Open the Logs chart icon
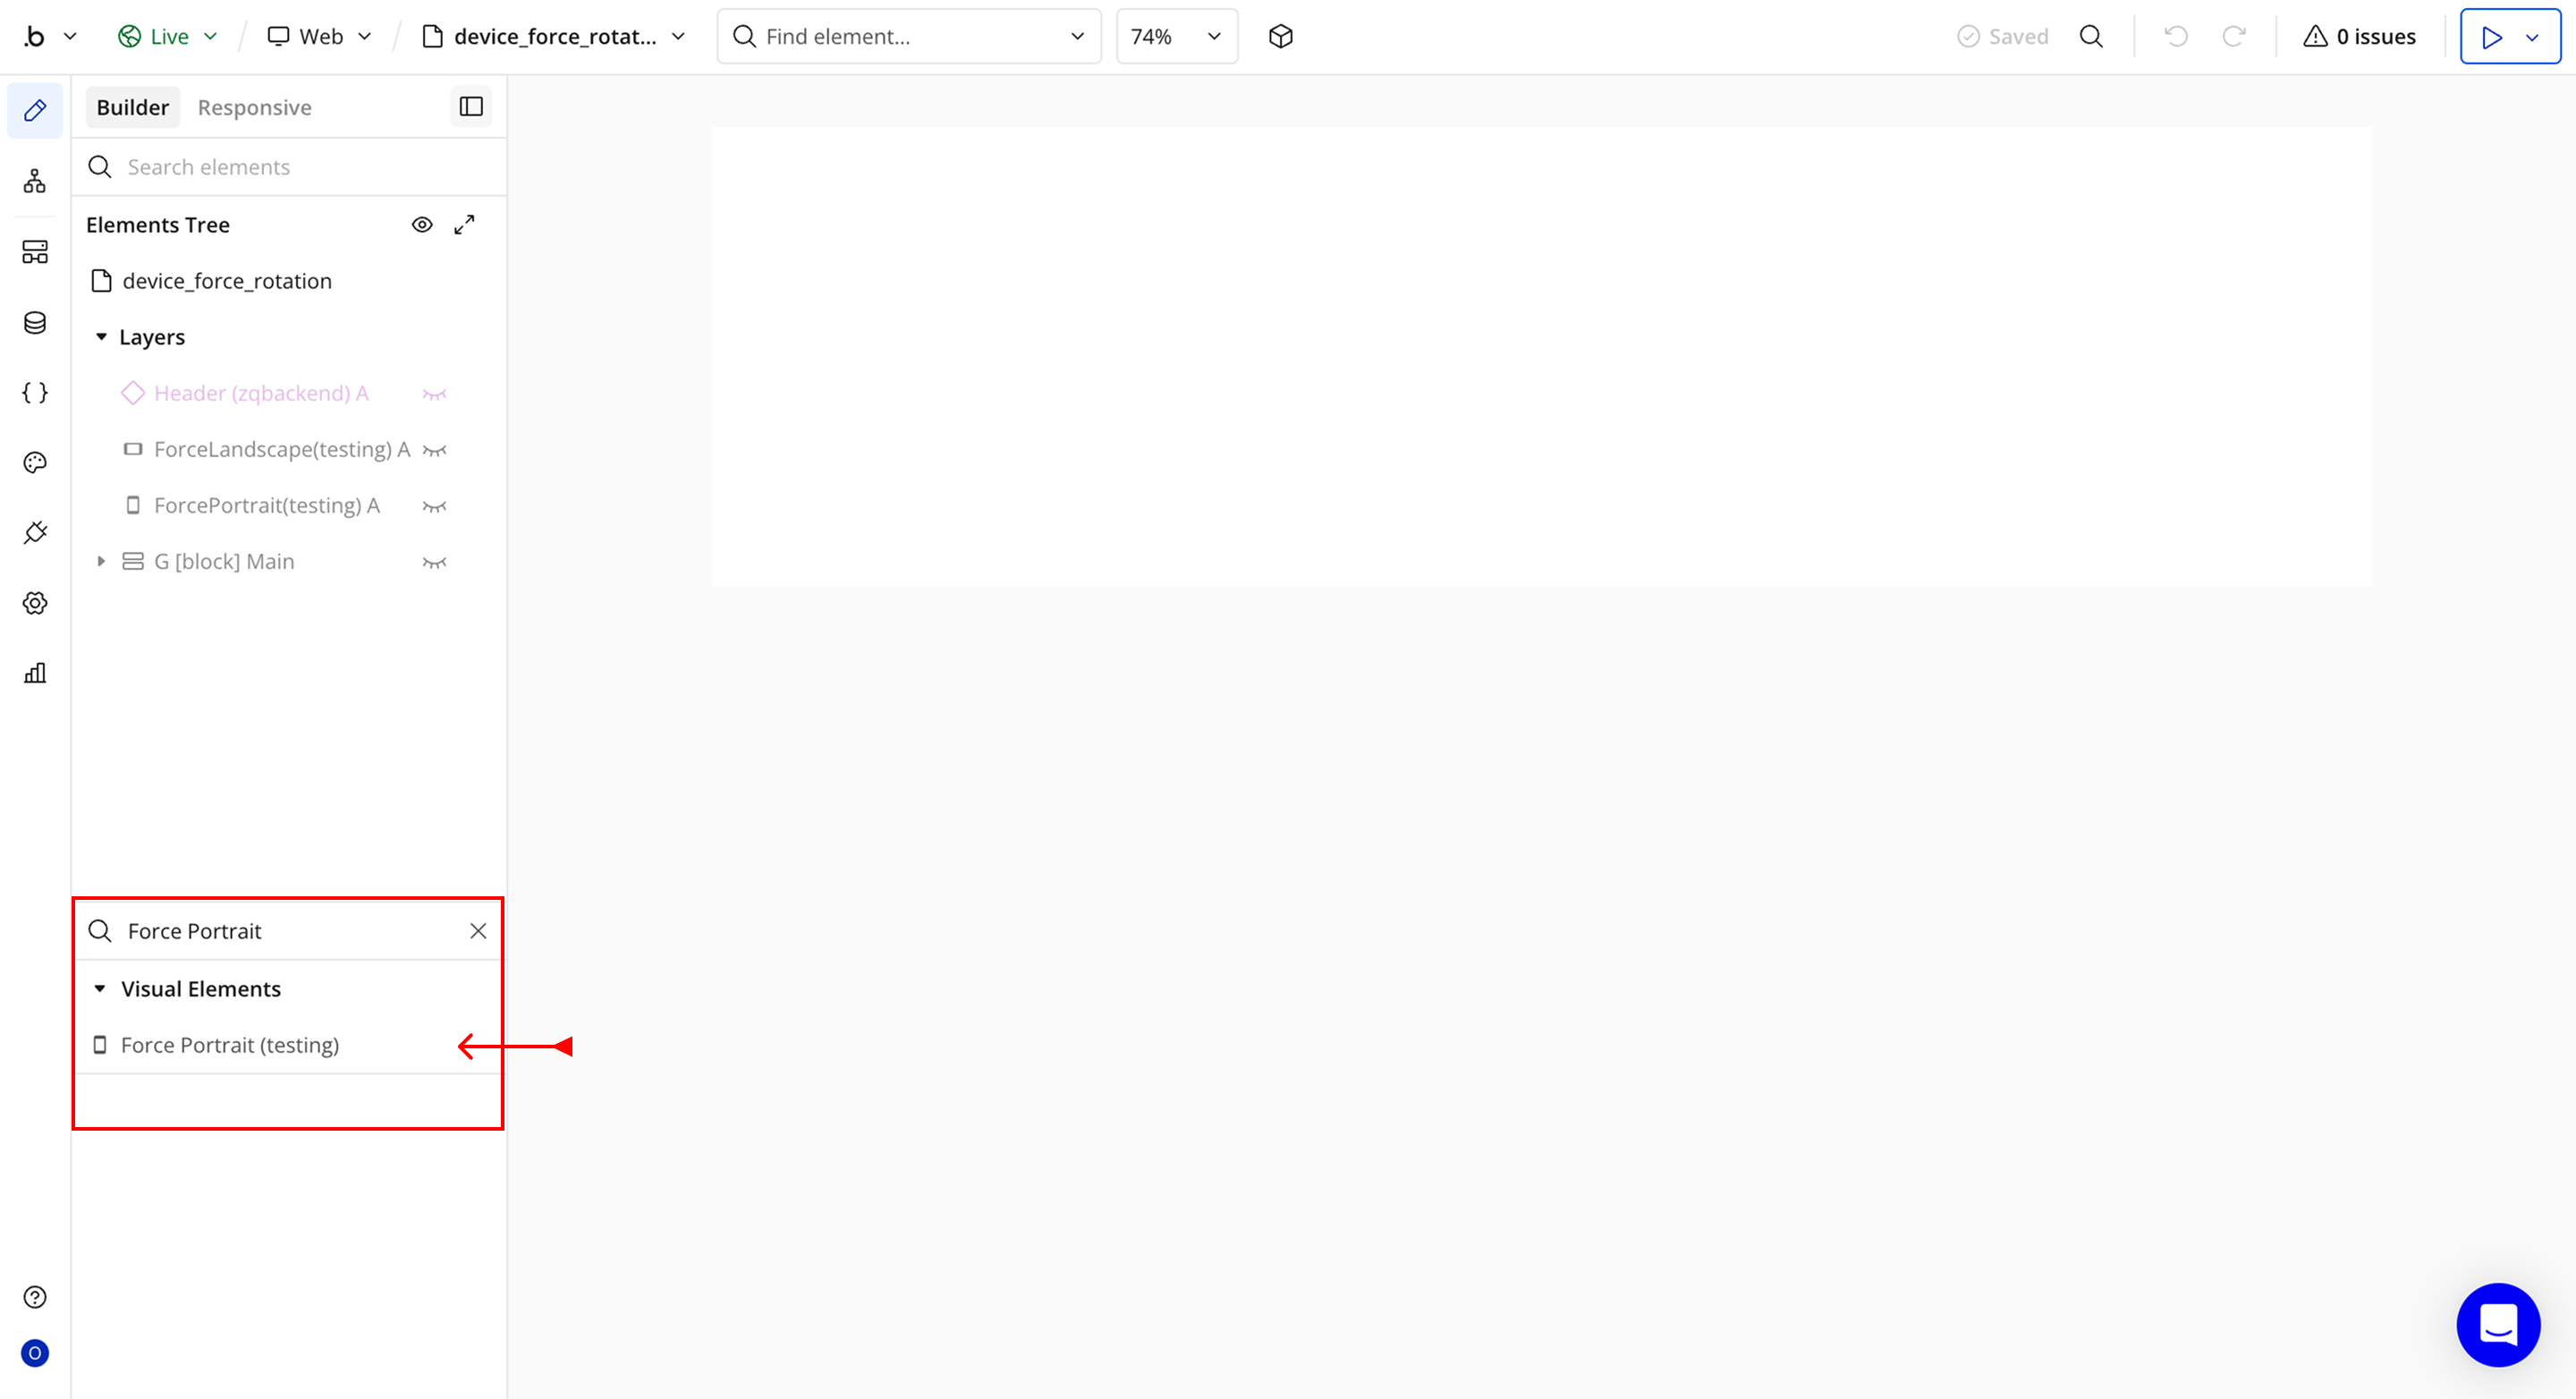Screen dimensions: 2576x1399 click(35, 673)
